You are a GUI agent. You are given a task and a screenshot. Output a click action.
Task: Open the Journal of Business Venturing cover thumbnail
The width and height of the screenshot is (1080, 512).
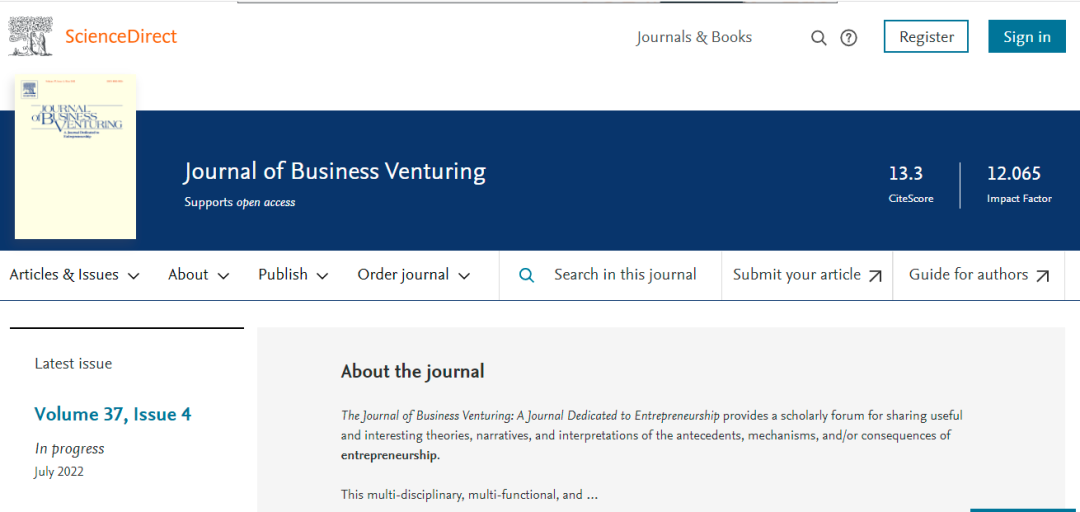76,158
